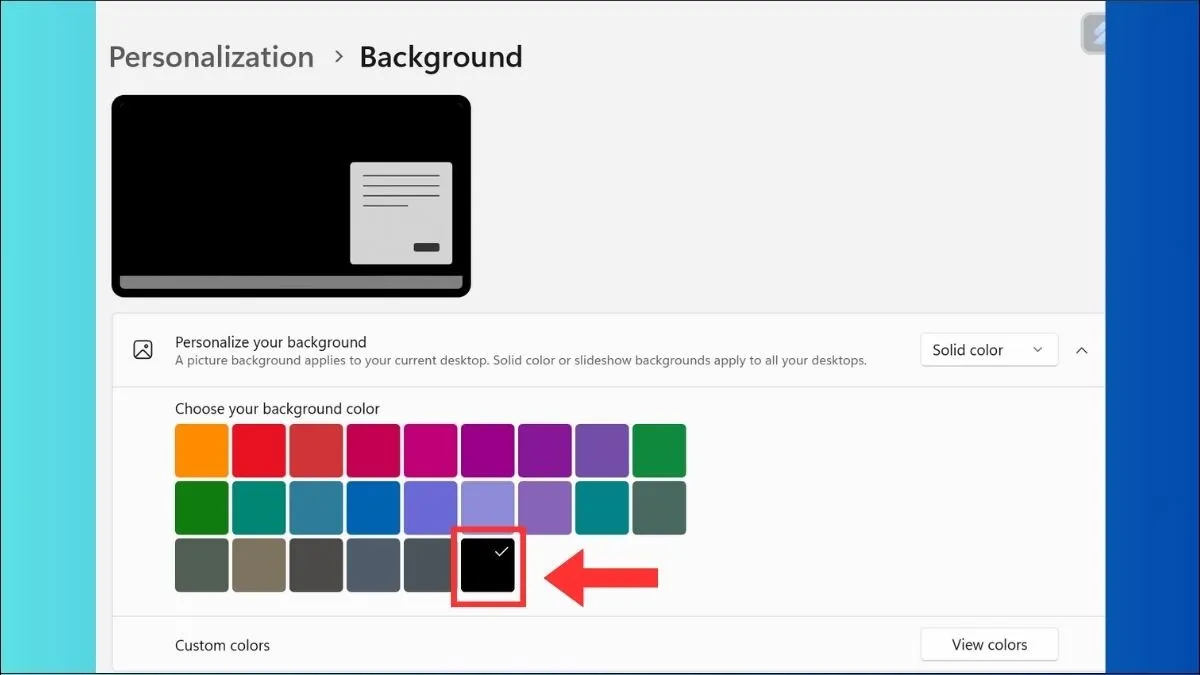
Task: Select the green swatch ending the first row
Action: pos(659,451)
